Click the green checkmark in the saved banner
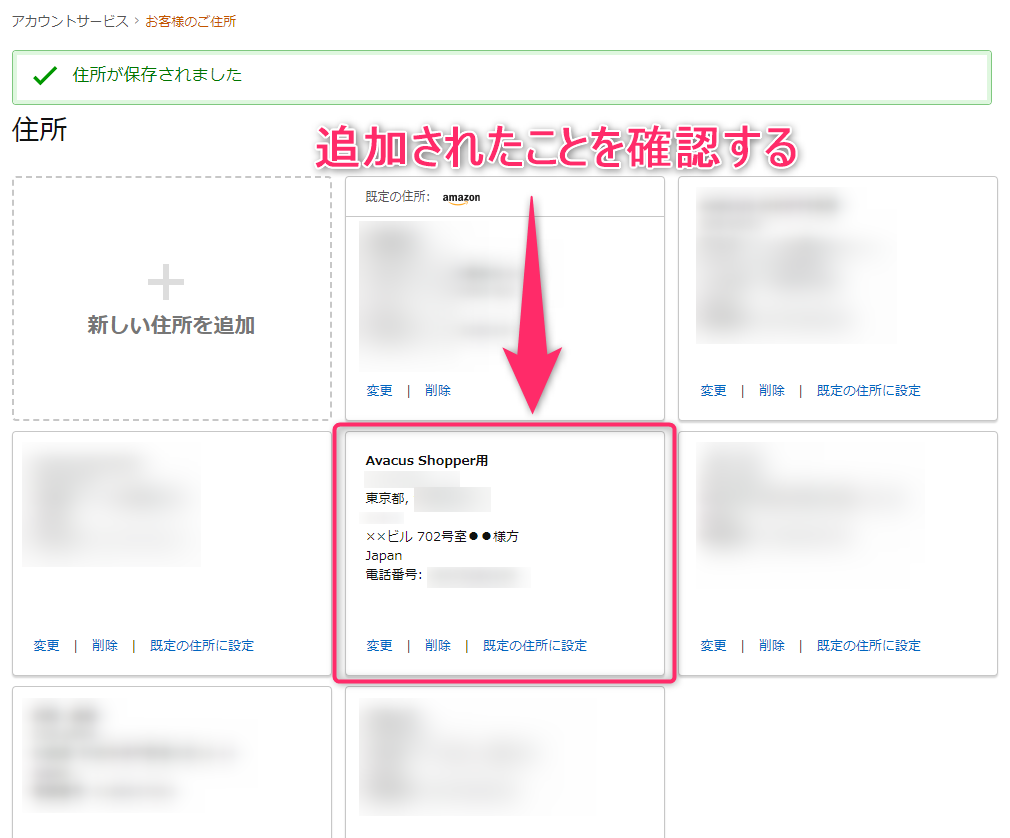 pos(44,76)
